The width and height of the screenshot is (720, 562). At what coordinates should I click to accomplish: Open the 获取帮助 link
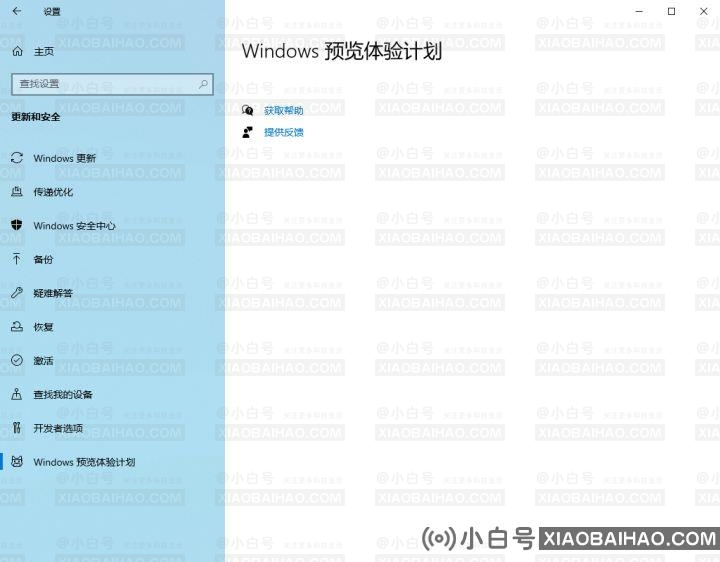(283, 111)
